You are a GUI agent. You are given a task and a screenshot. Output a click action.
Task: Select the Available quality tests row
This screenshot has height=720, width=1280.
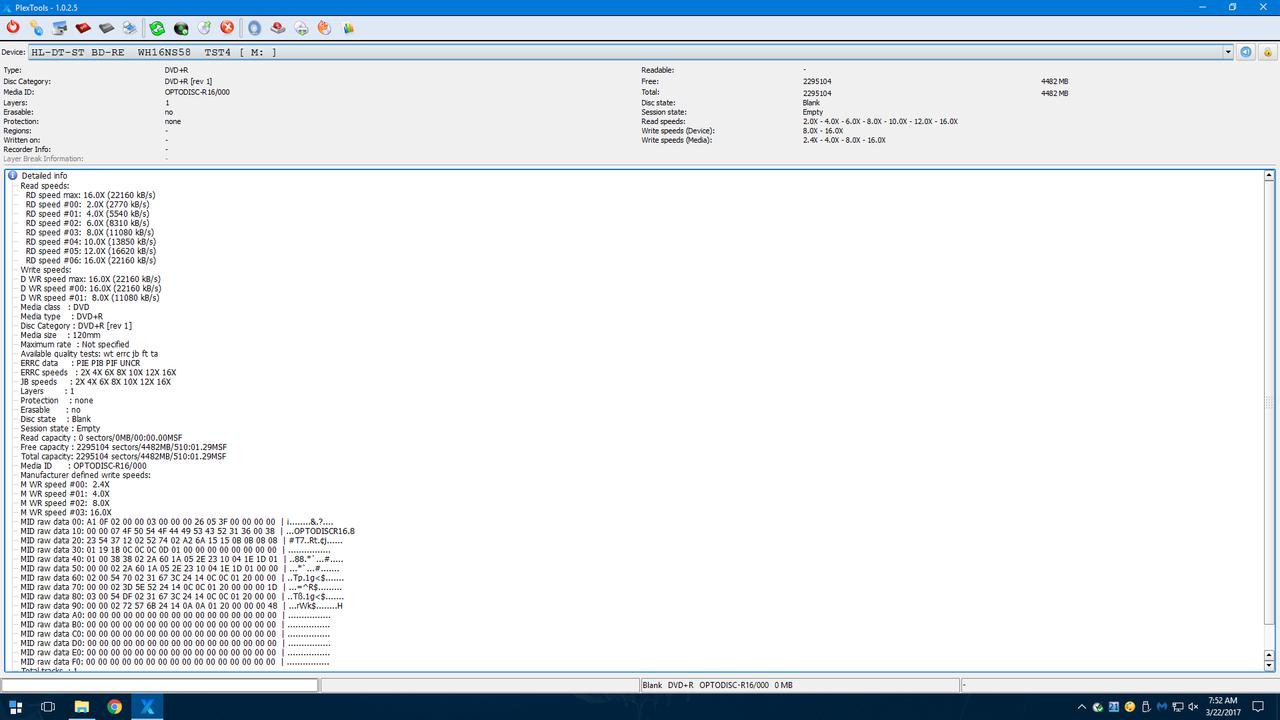click(x=89, y=354)
